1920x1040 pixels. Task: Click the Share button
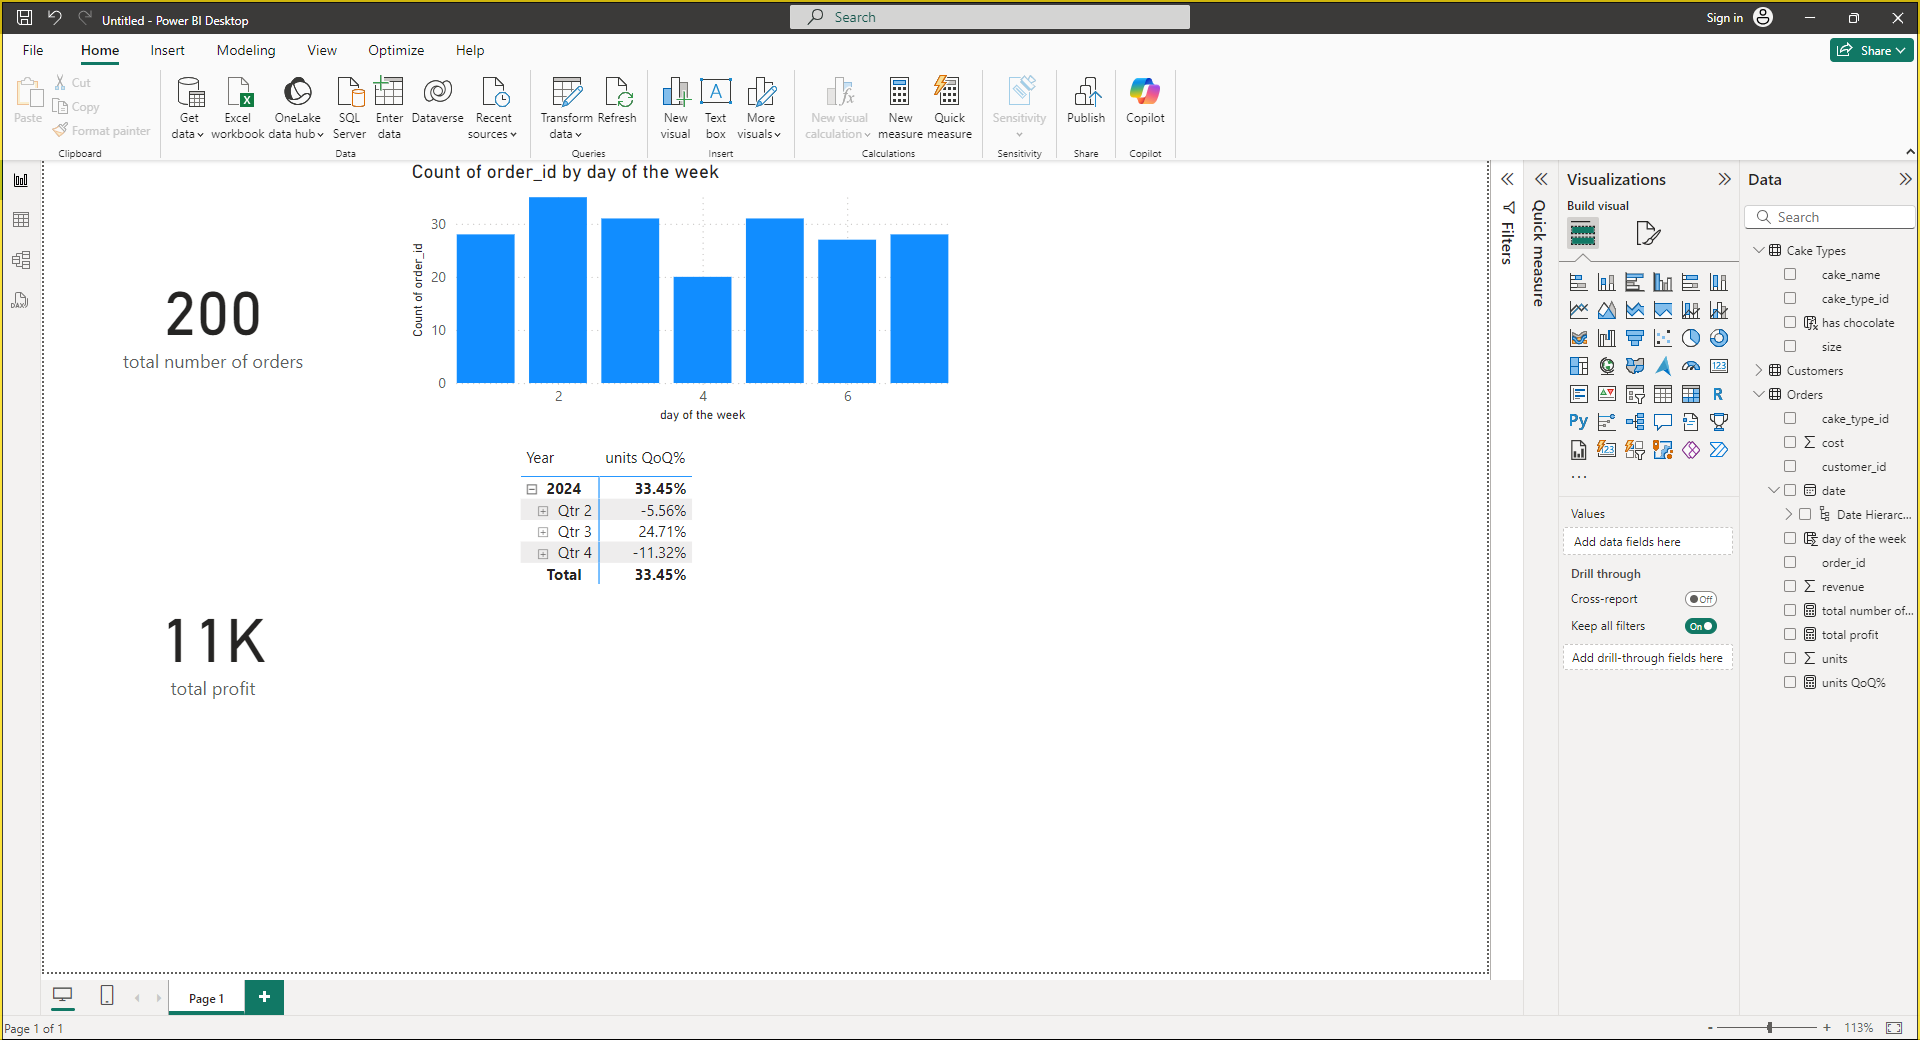1871,50
